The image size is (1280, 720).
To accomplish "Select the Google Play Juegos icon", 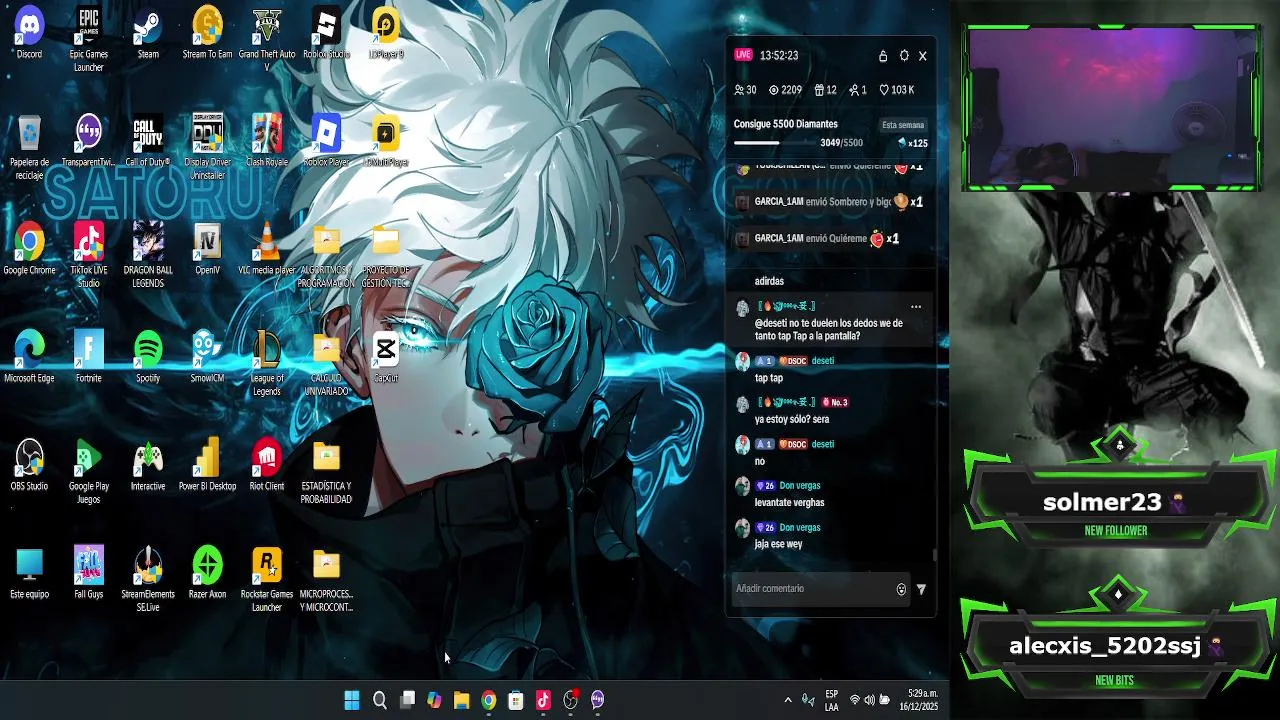I will pyautogui.click(x=88, y=471).
